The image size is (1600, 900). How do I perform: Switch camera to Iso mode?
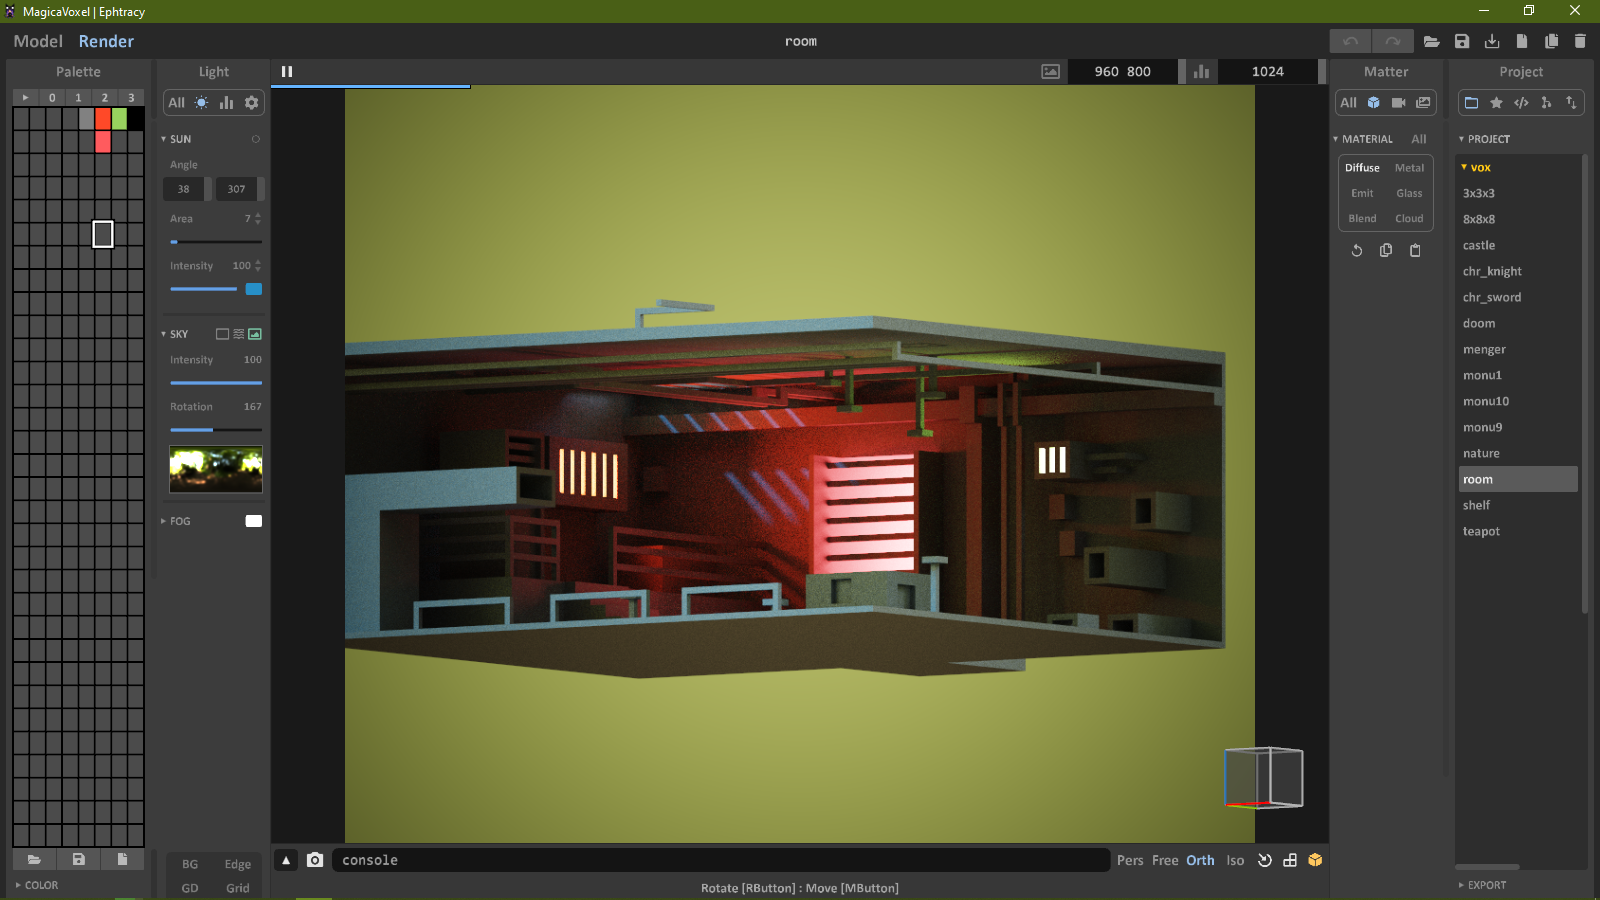[1236, 860]
